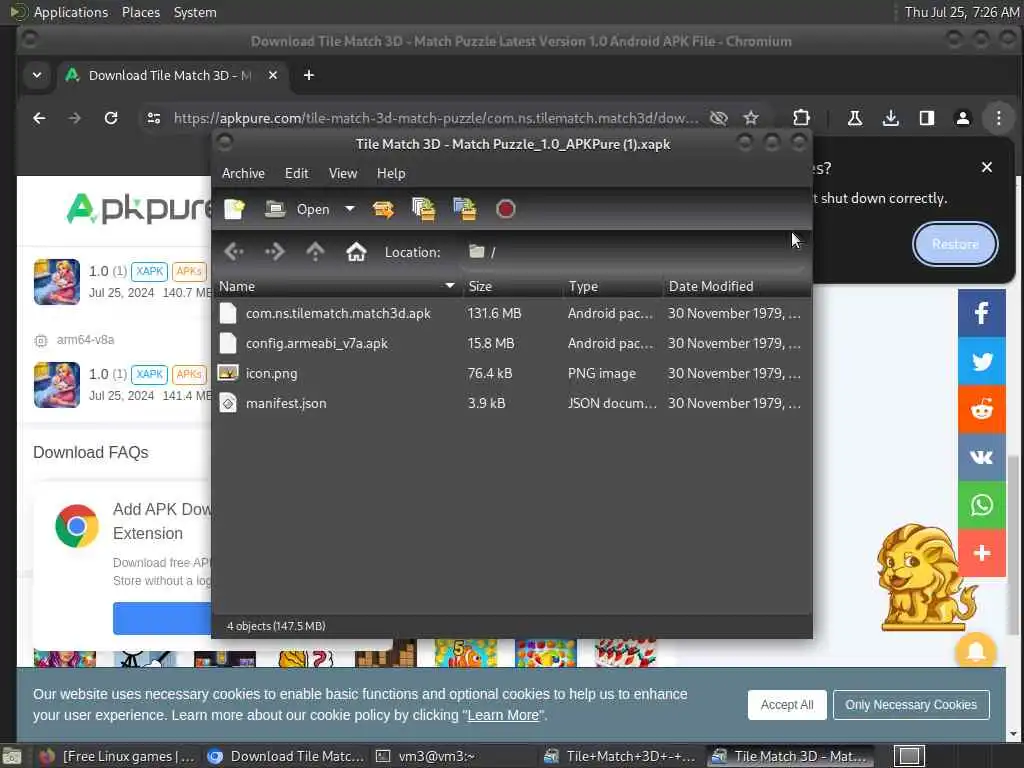
Task: Open Chromium downloads icon
Action: 890,118
